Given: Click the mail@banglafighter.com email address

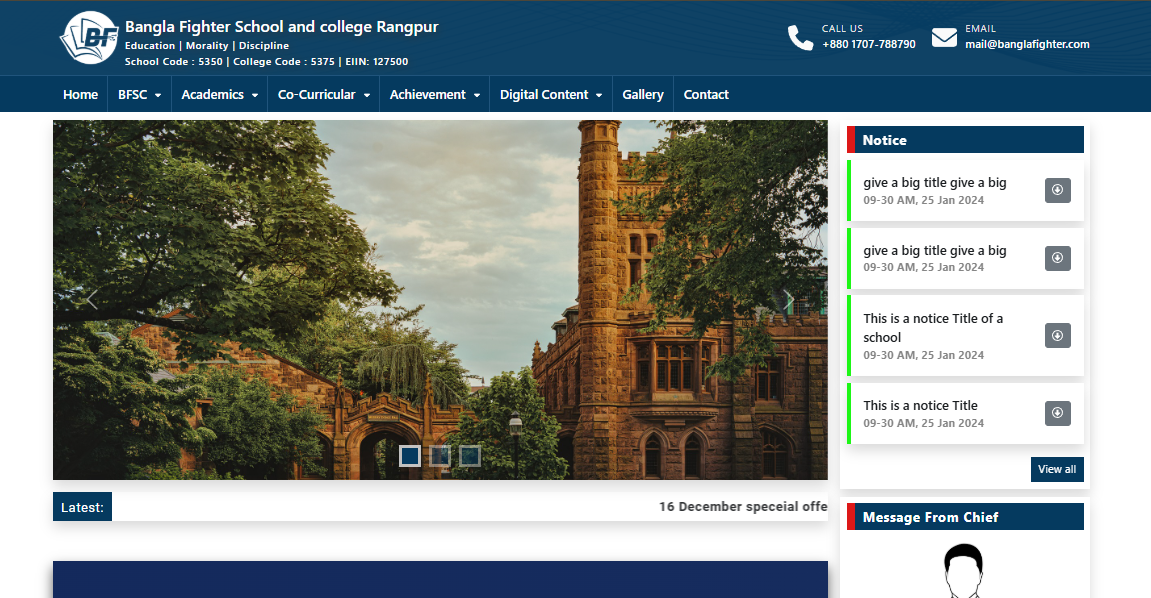Looking at the screenshot, I should click(1027, 44).
